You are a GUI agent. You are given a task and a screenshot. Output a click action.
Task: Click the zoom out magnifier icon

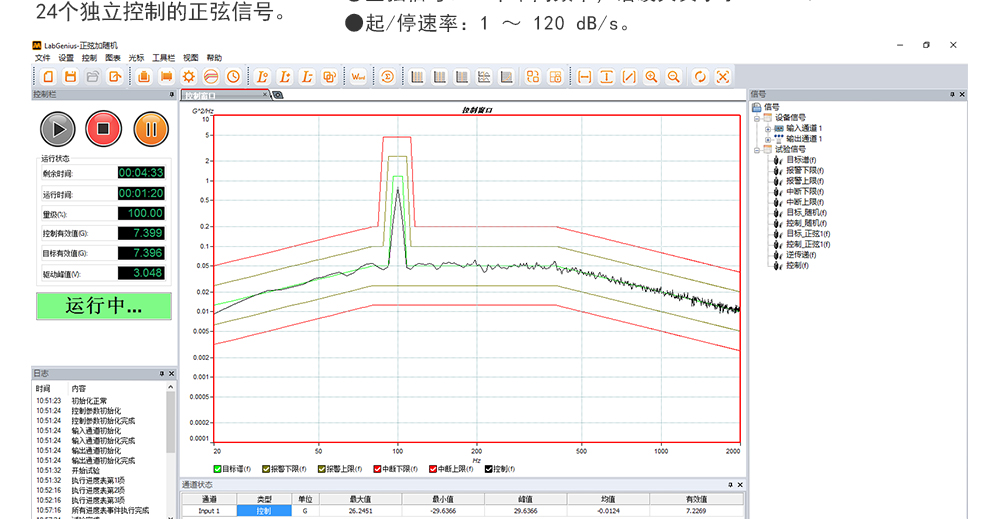point(673,77)
